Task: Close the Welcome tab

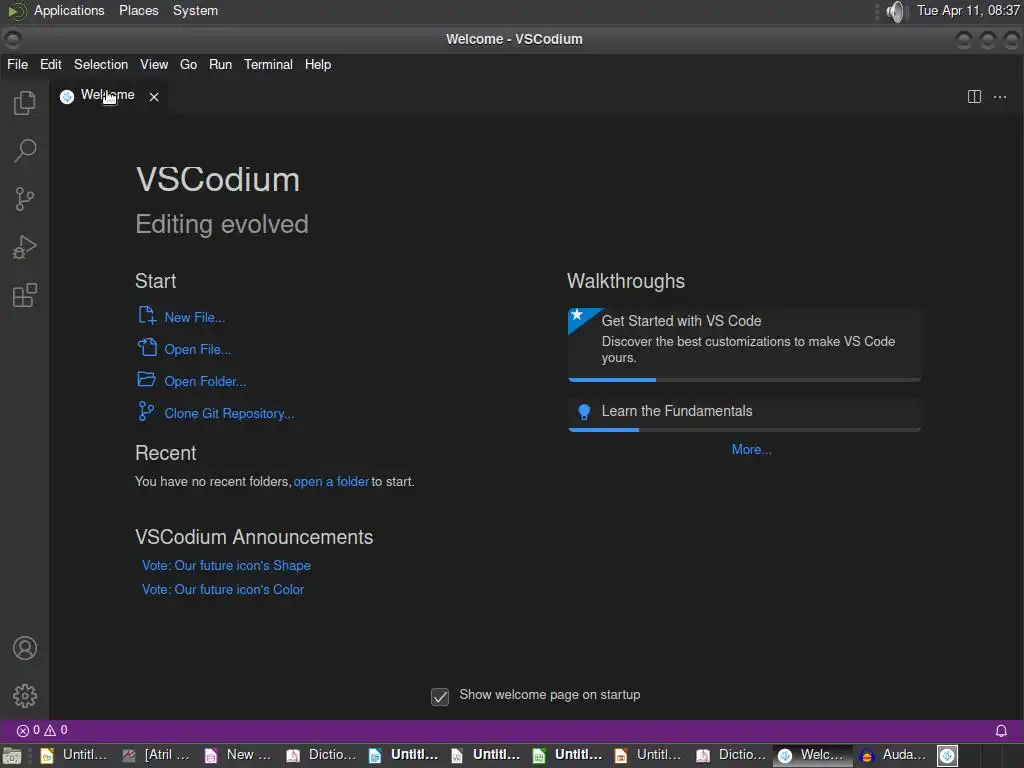Action: [154, 97]
